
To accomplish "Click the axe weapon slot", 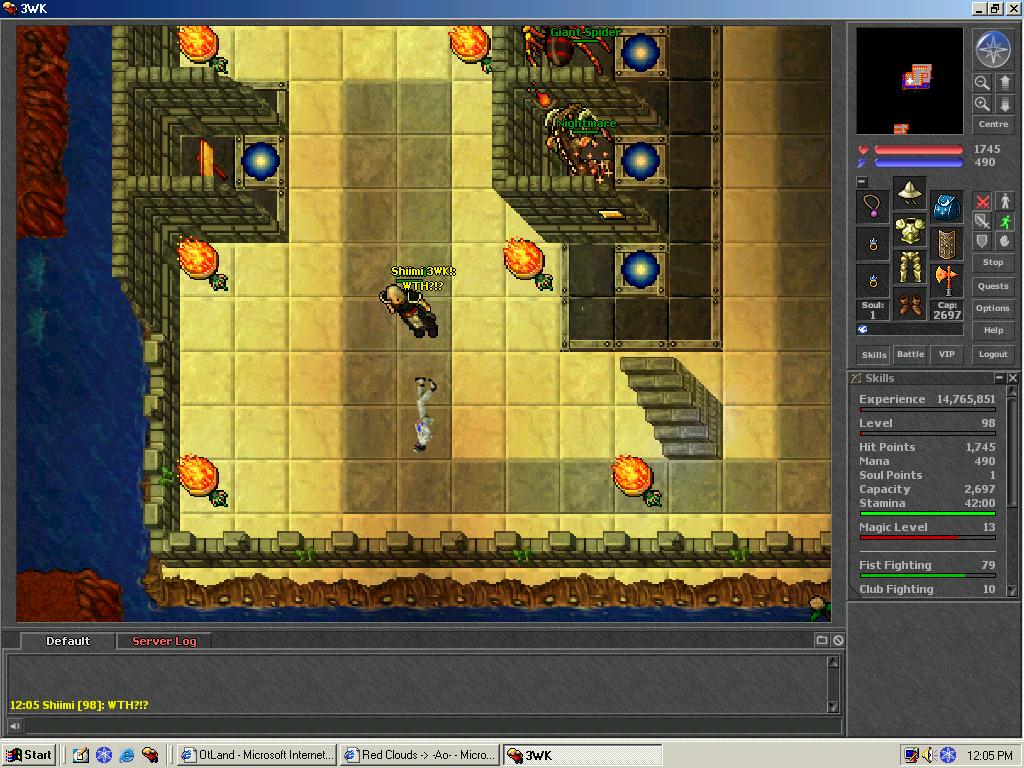I will tap(946, 281).
